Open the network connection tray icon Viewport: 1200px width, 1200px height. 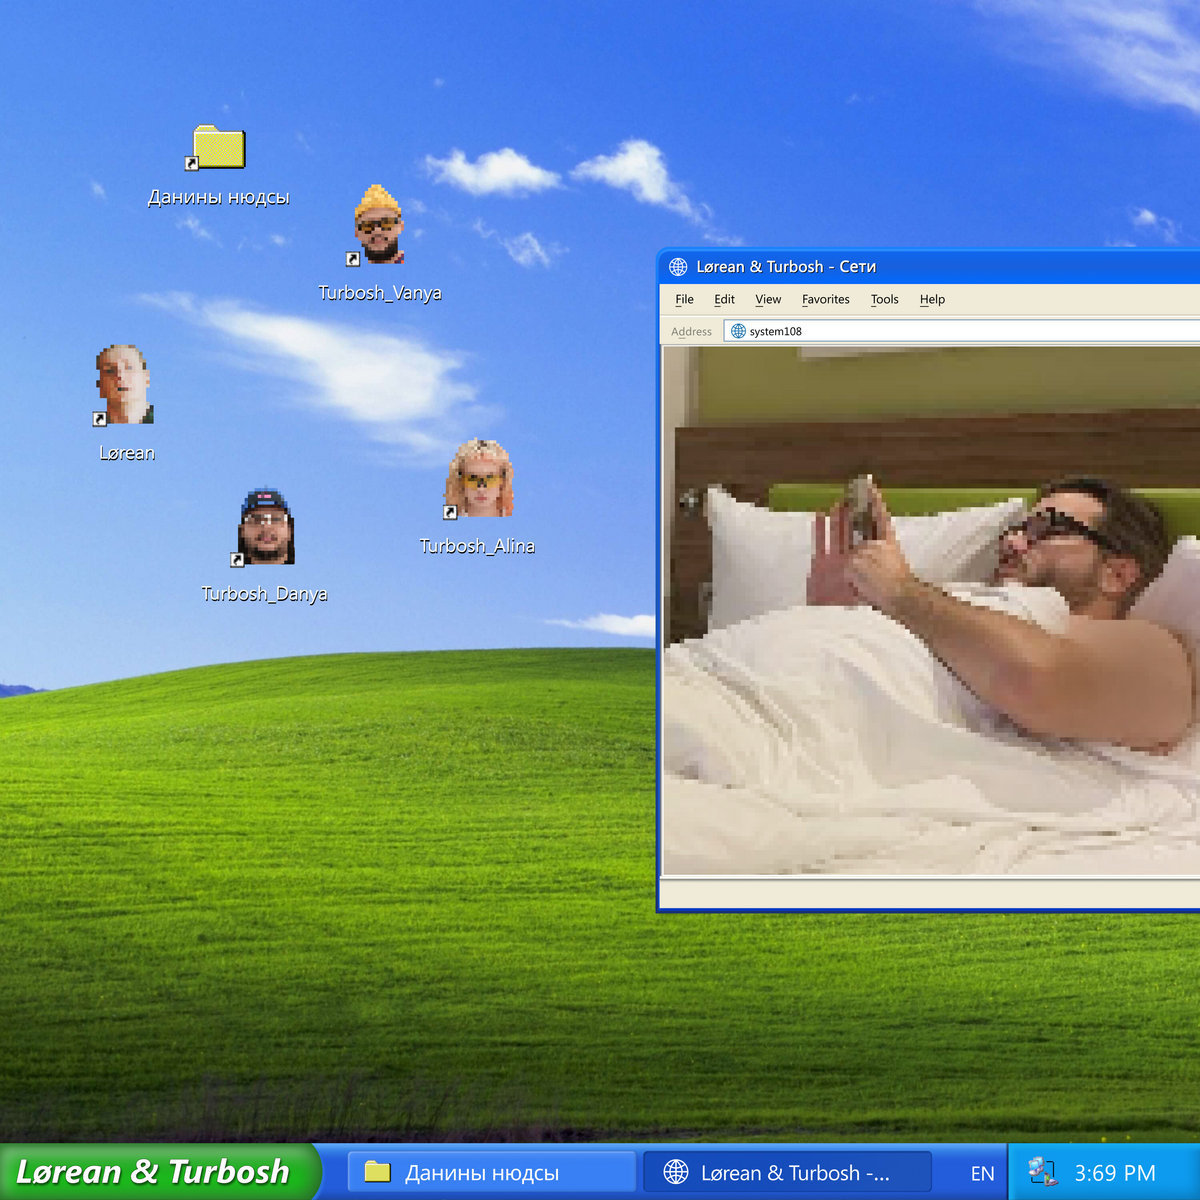pos(1042,1172)
